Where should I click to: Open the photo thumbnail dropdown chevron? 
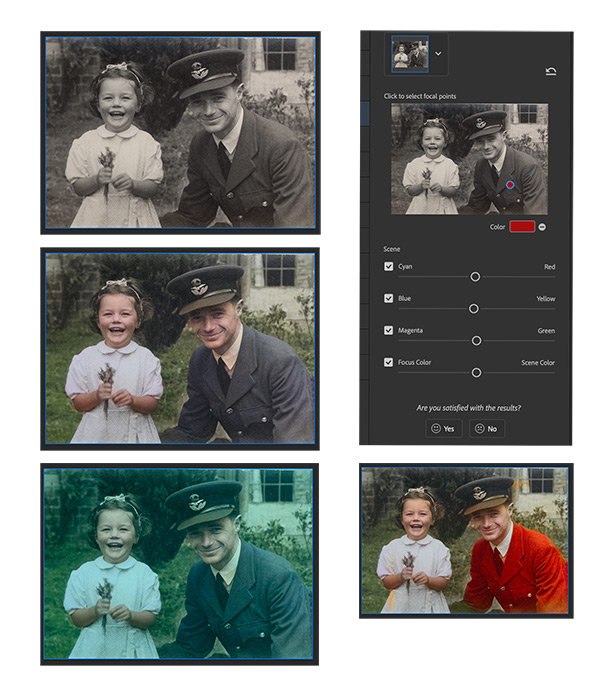click(438, 53)
